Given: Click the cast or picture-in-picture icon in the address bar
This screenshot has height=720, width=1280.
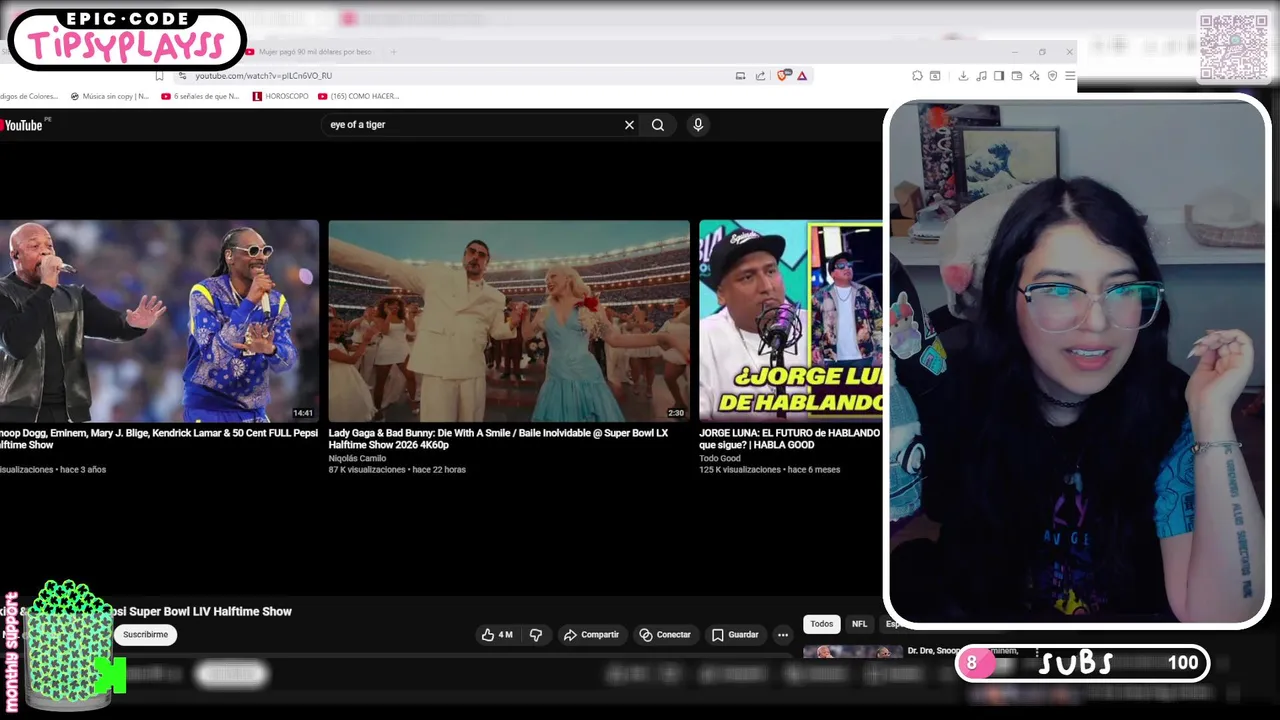Looking at the screenshot, I should pyautogui.click(x=740, y=76).
